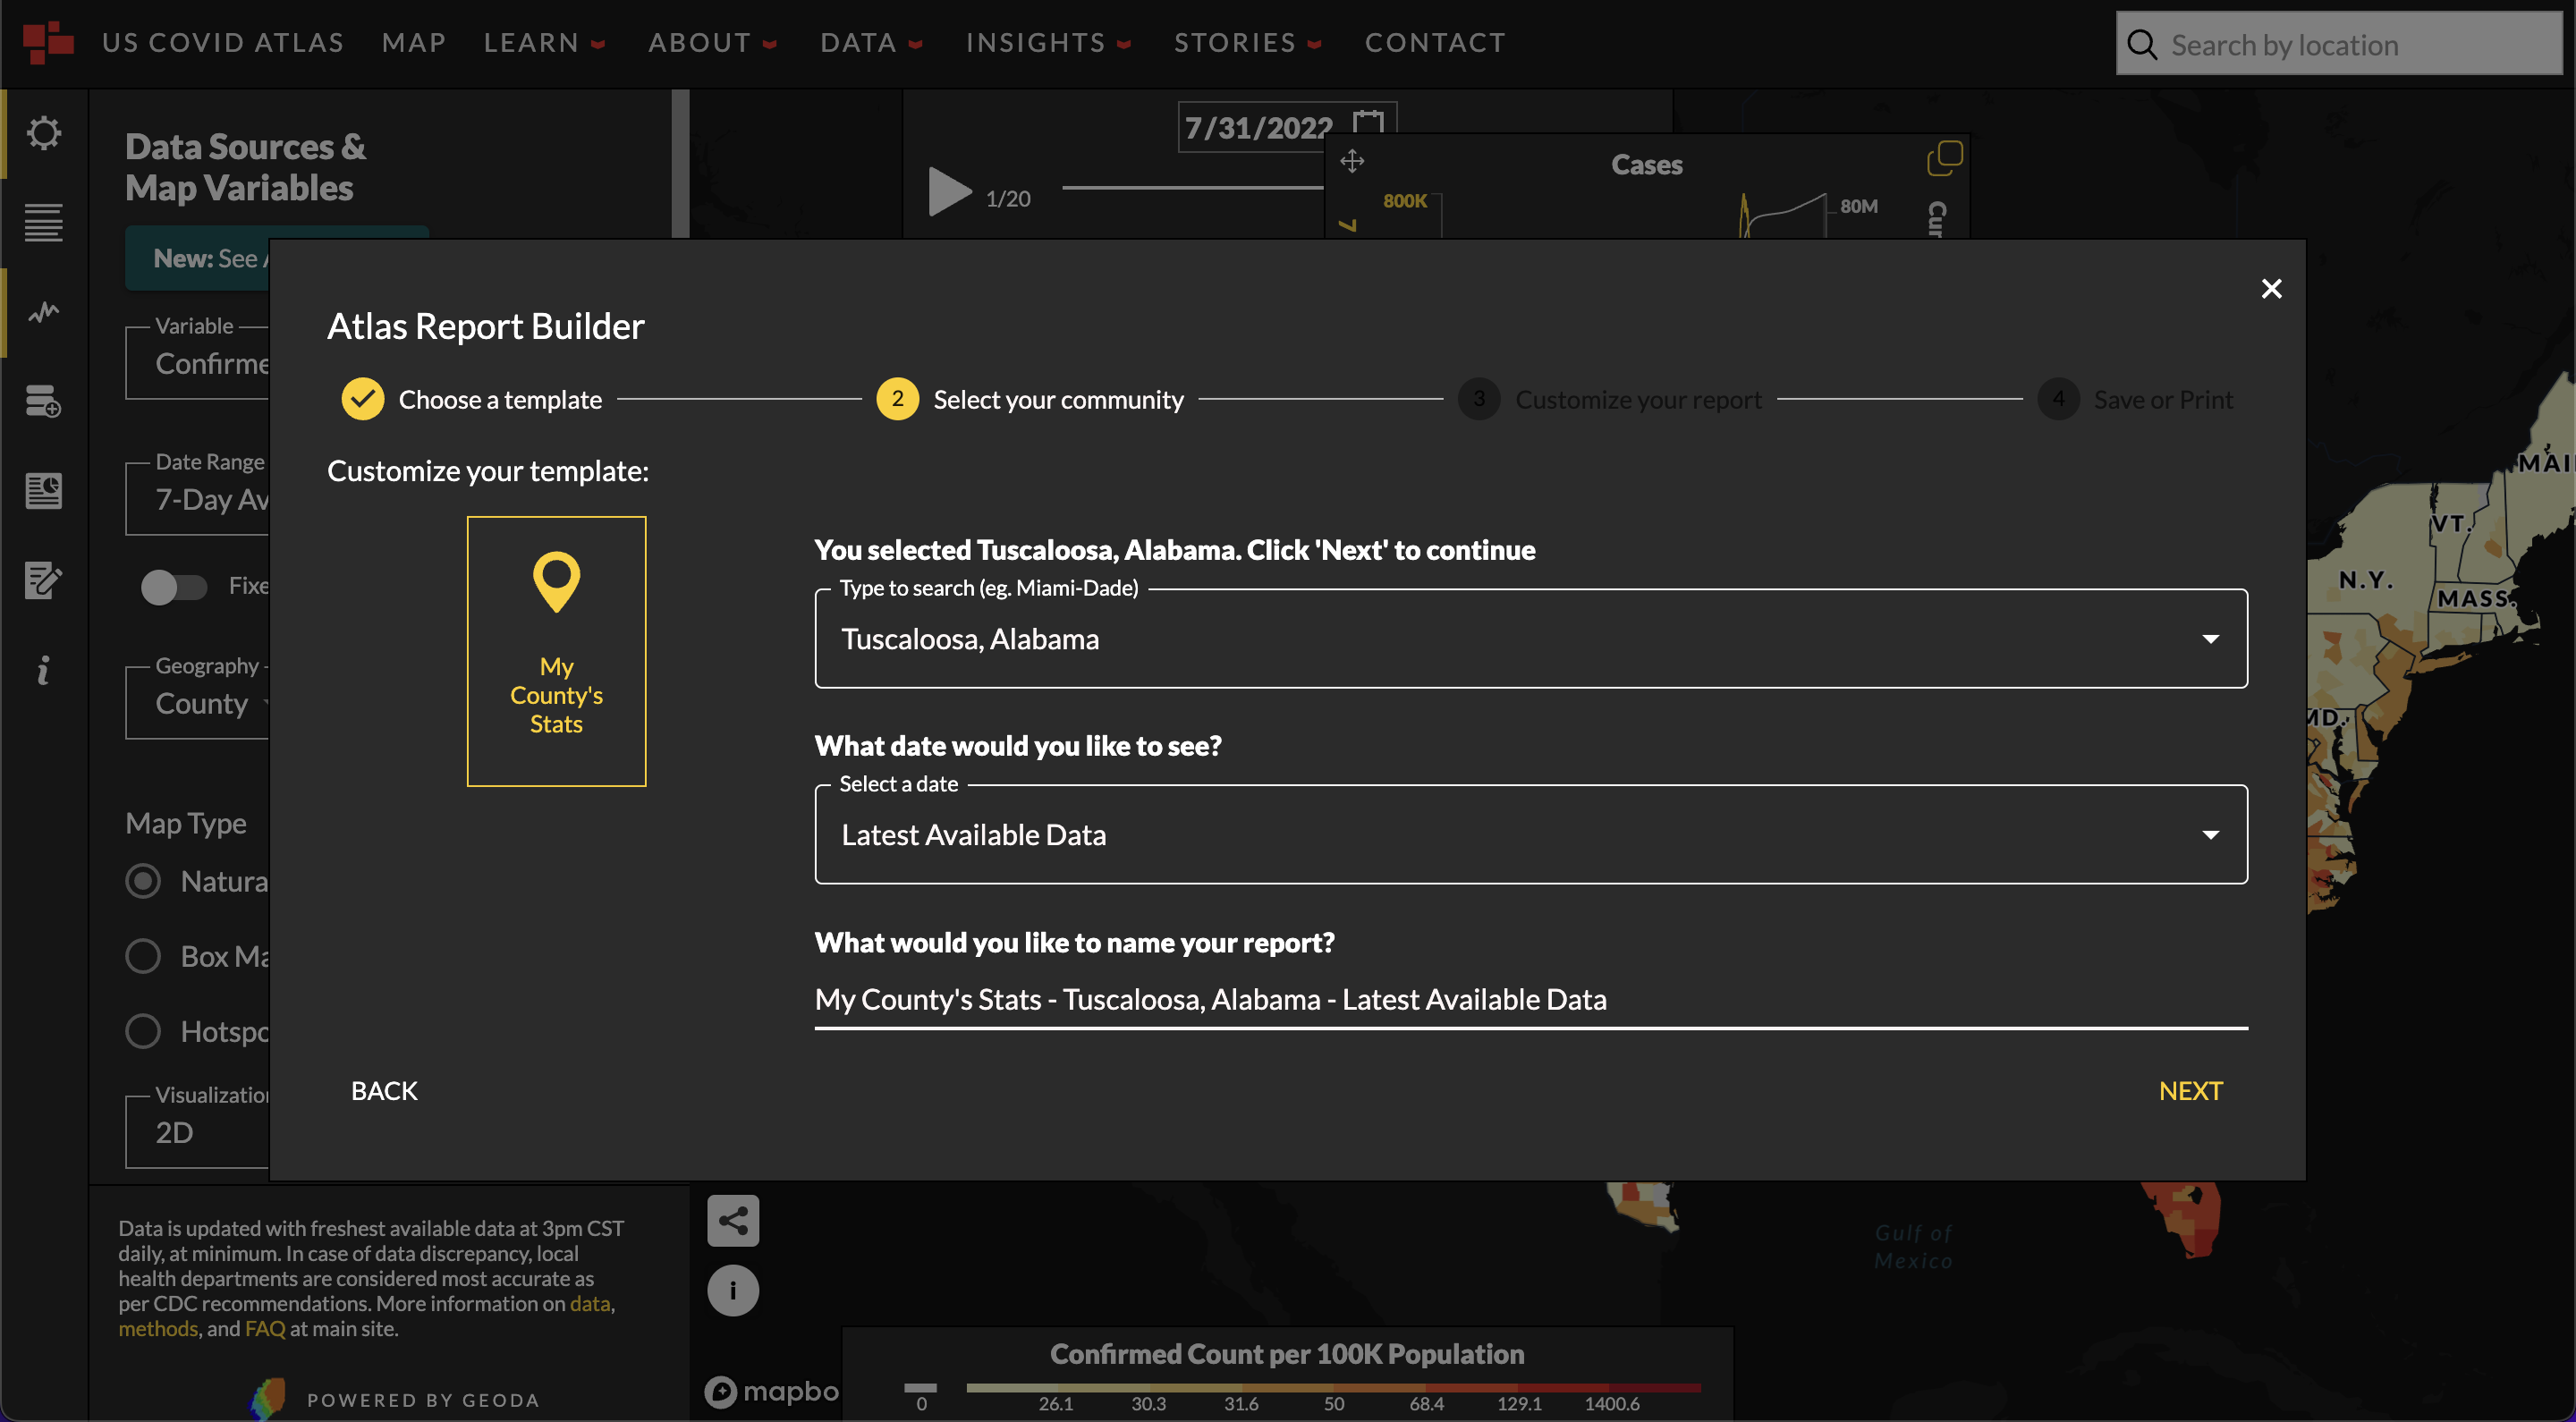The height and width of the screenshot is (1422, 2576).
Task: Open the data table lines icon
Action: coord(43,222)
